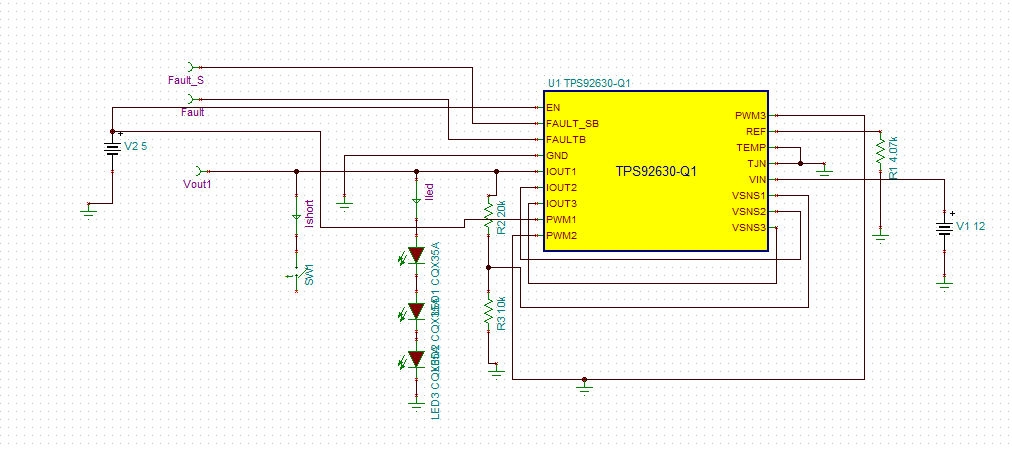Click the Fault_S net label text
Image resolution: width=1012 pixels, height=450 pixels.
pos(186,80)
